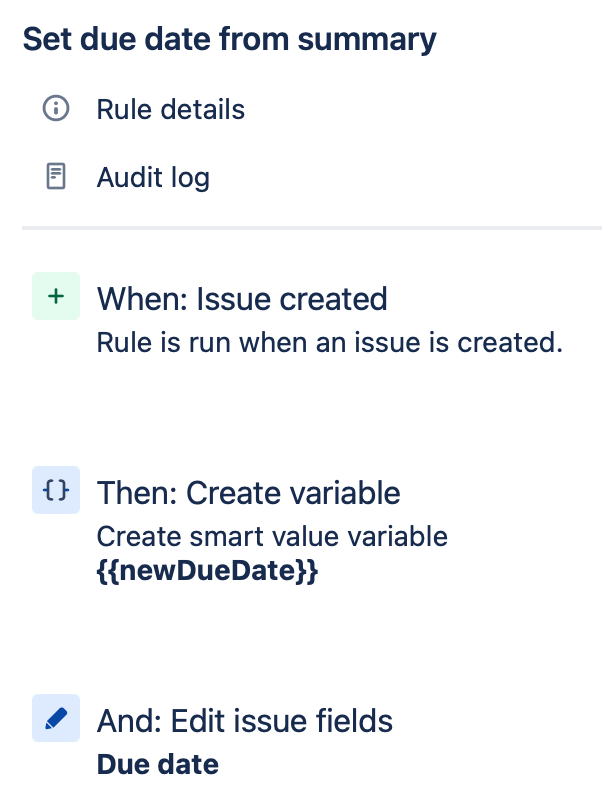Screen dimensions: 616x804
Task: Click the rule title Set due date from summary
Action: (228, 39)
